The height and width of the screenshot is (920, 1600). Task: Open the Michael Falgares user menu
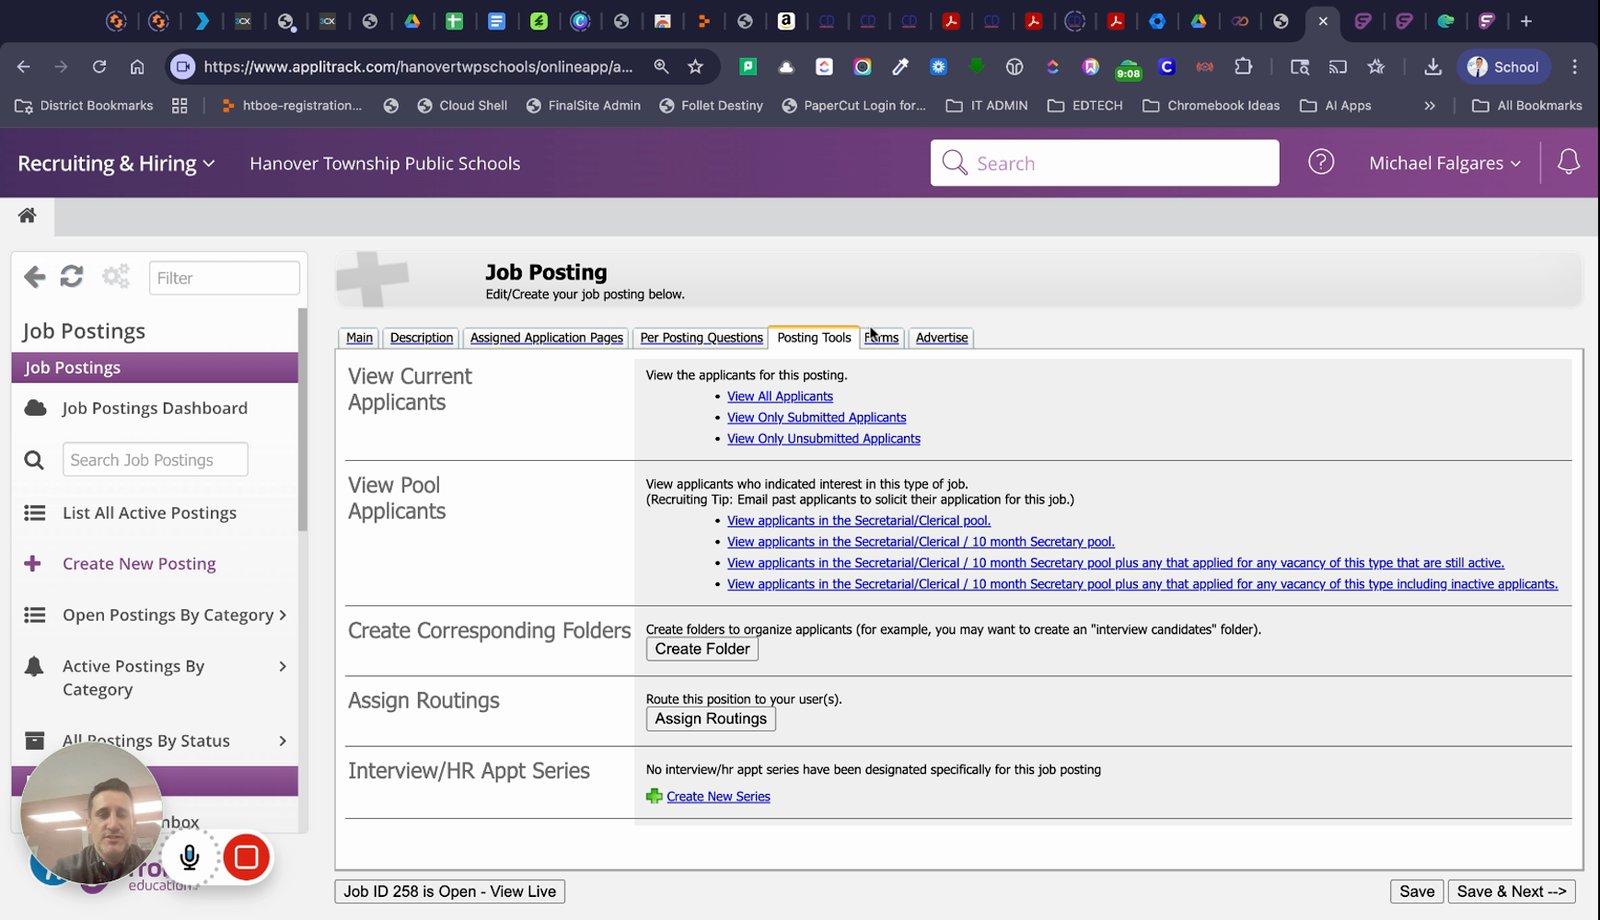pos(1444,163)
